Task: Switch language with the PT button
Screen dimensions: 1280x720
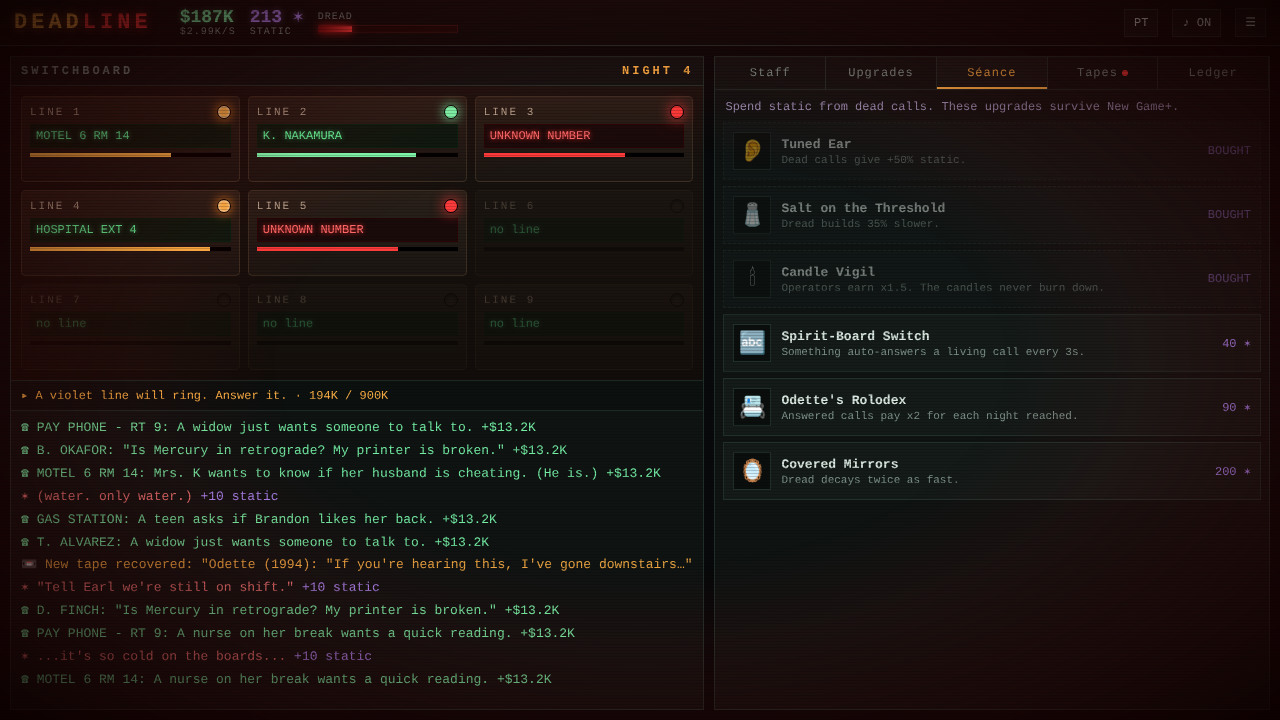Action: [1141, 23]
